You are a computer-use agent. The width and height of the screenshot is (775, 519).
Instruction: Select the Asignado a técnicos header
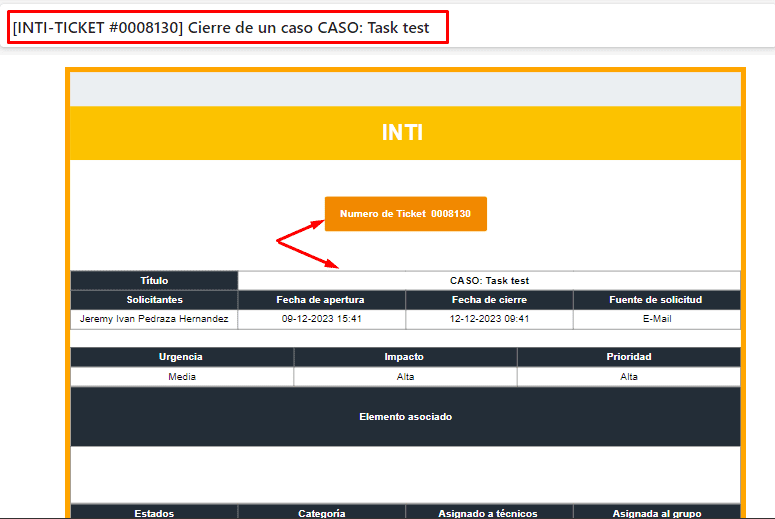click(489, 513)
